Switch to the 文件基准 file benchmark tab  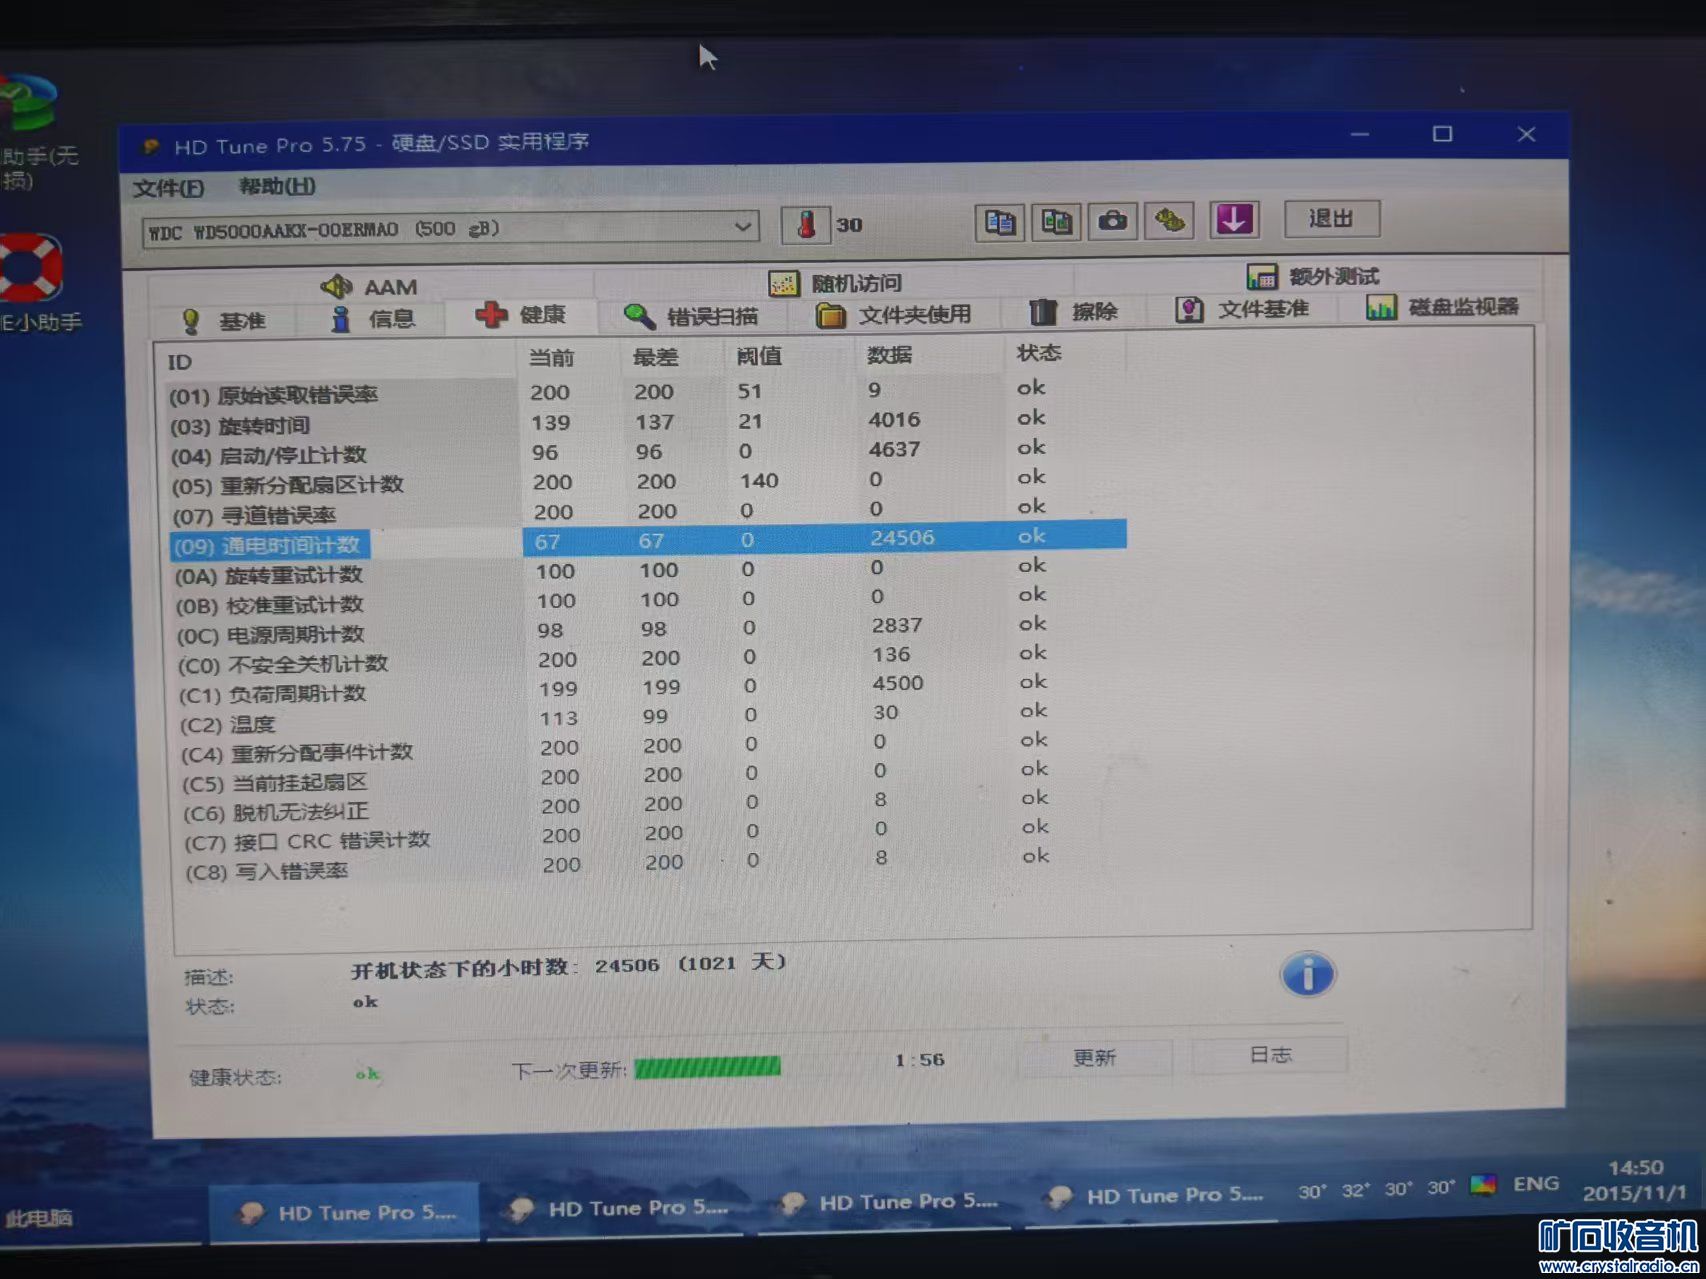point(1243,309)
